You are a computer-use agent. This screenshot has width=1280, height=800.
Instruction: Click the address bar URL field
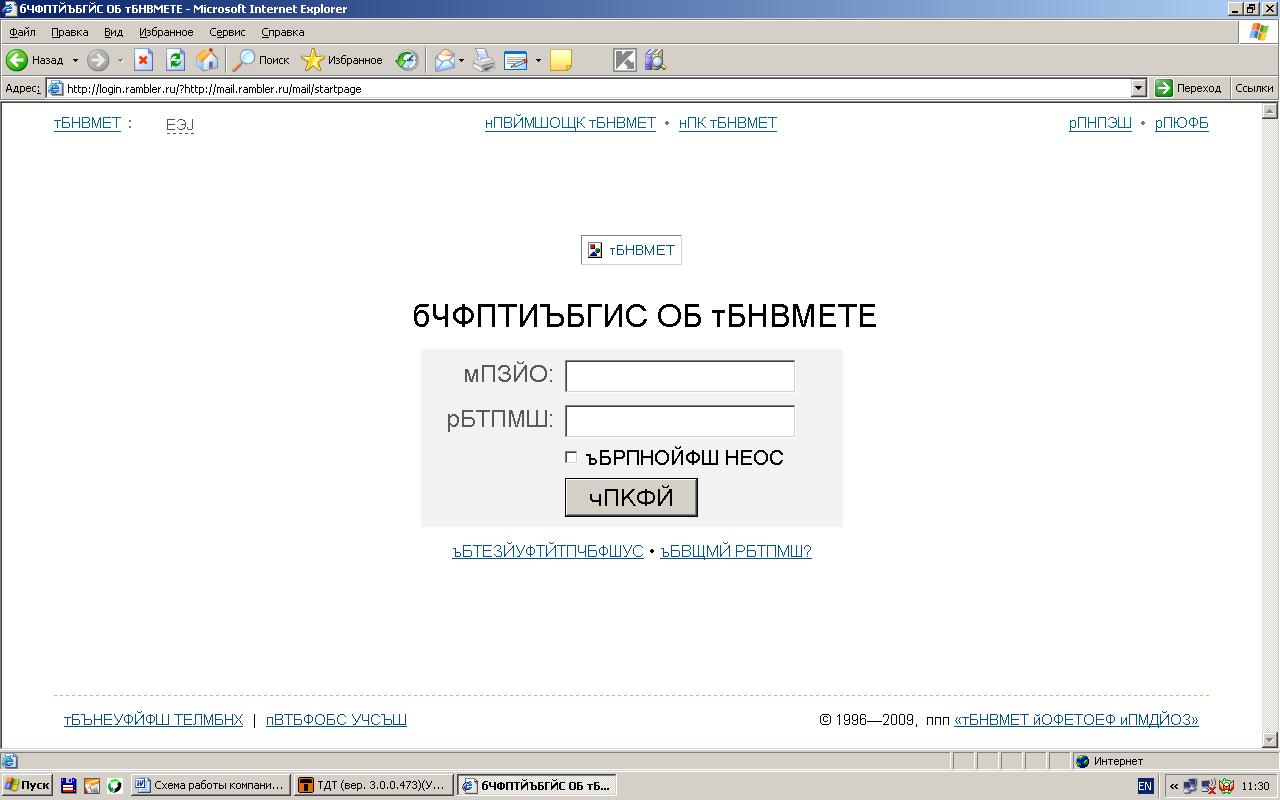596,88
